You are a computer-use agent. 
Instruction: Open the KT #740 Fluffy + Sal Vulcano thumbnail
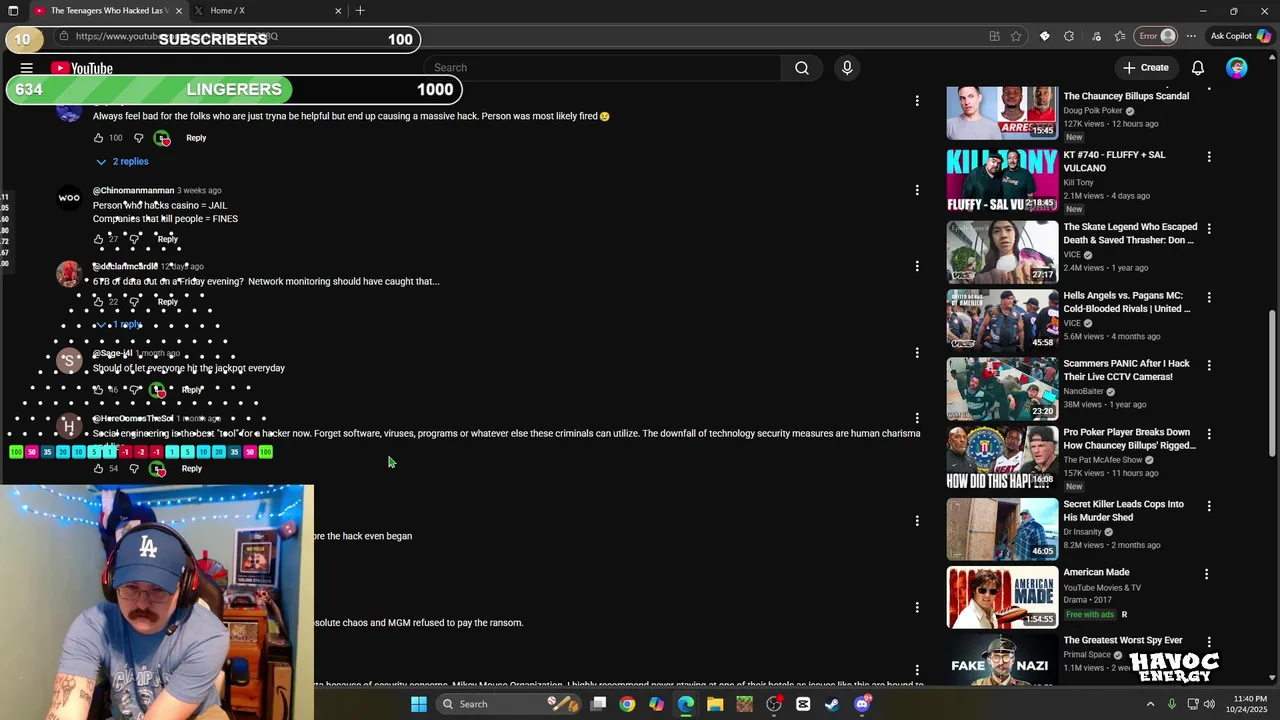click(1002, 180)
